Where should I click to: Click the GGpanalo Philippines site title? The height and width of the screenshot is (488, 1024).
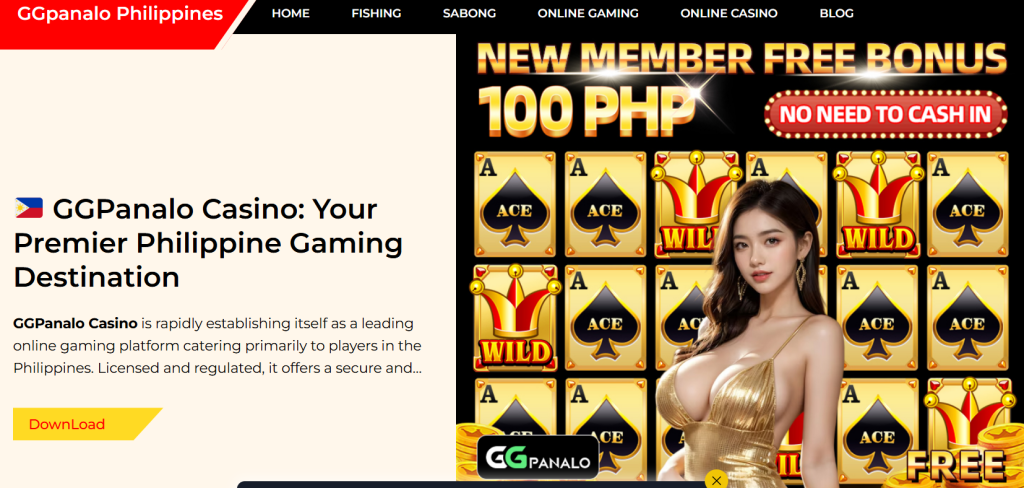120,14
